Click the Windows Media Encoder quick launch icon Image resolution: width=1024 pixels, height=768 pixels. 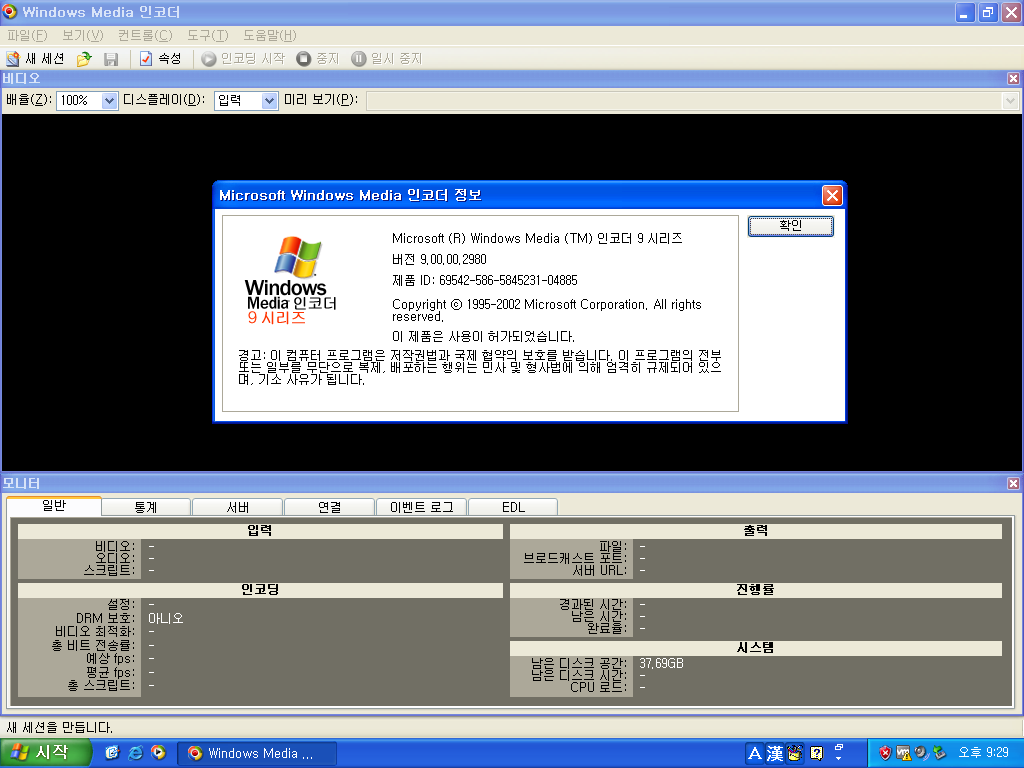pyautogui.click(x=158, y=752)
